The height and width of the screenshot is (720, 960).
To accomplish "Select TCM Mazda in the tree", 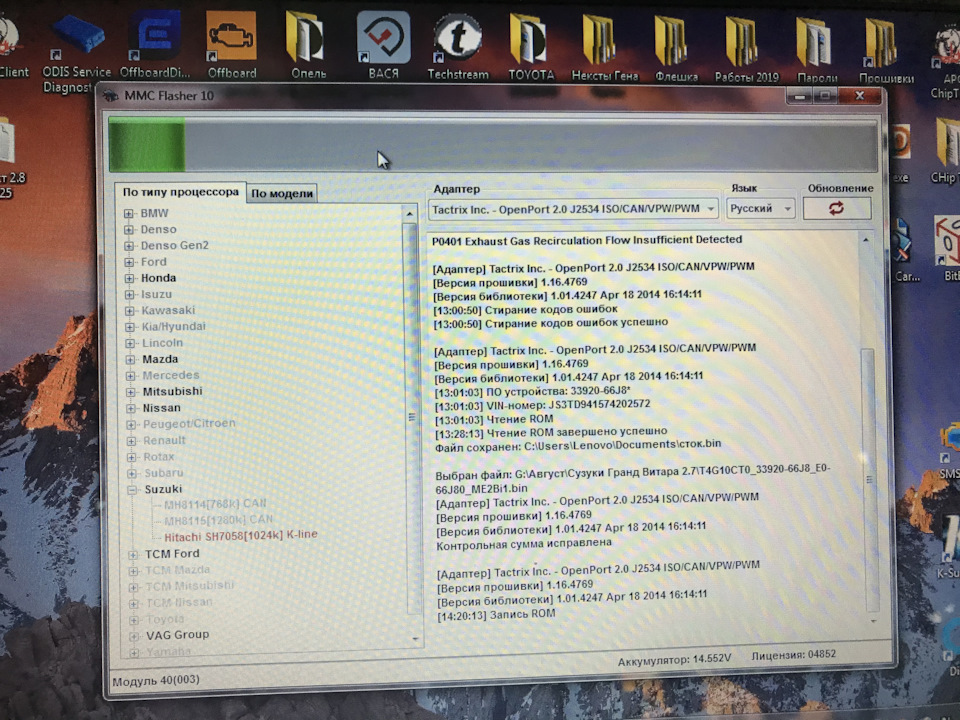I will pyautogui.click(x=178, y=571).
